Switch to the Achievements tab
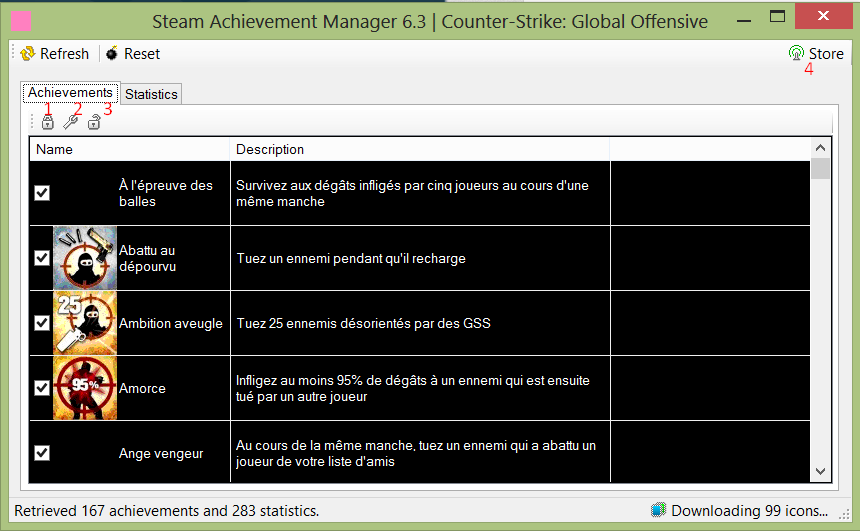The width and height of the screenshot is (860, 531). pos(70,93)
